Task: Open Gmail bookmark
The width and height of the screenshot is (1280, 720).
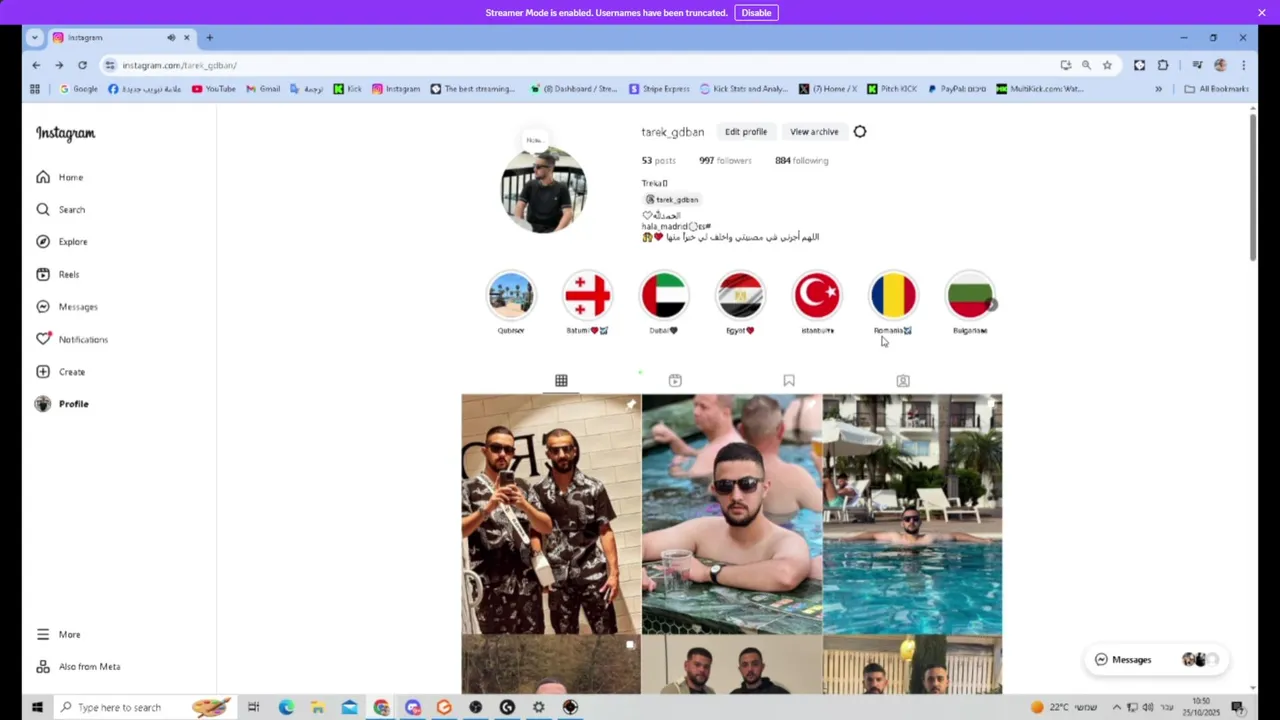Action: click(263, 89)
